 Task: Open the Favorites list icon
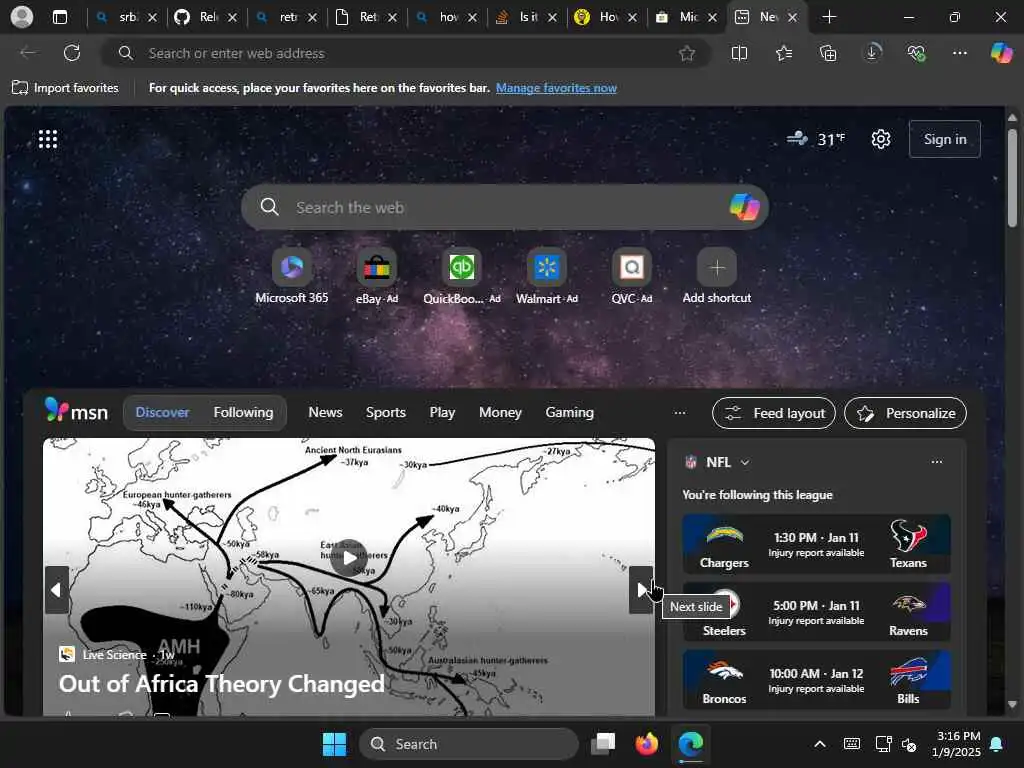coord(784,53)
